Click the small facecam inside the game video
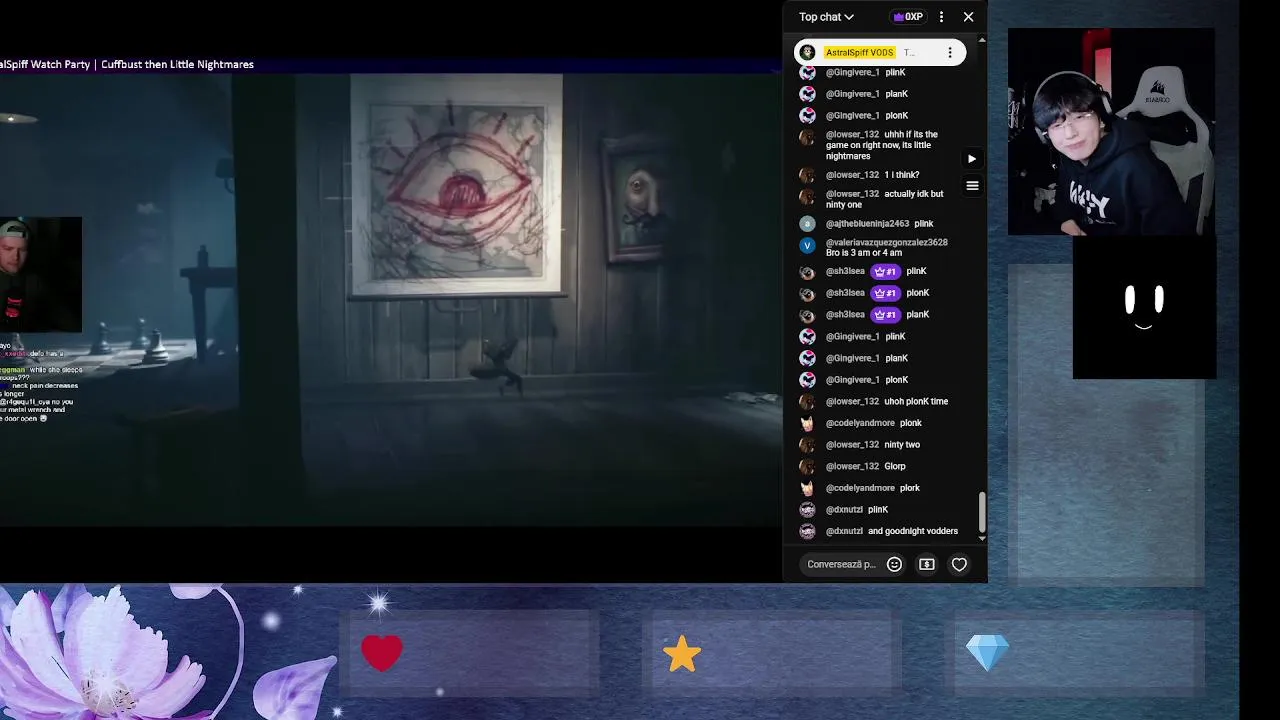The width and height of the screenshot is (1280, 720). tap(40, 274)
